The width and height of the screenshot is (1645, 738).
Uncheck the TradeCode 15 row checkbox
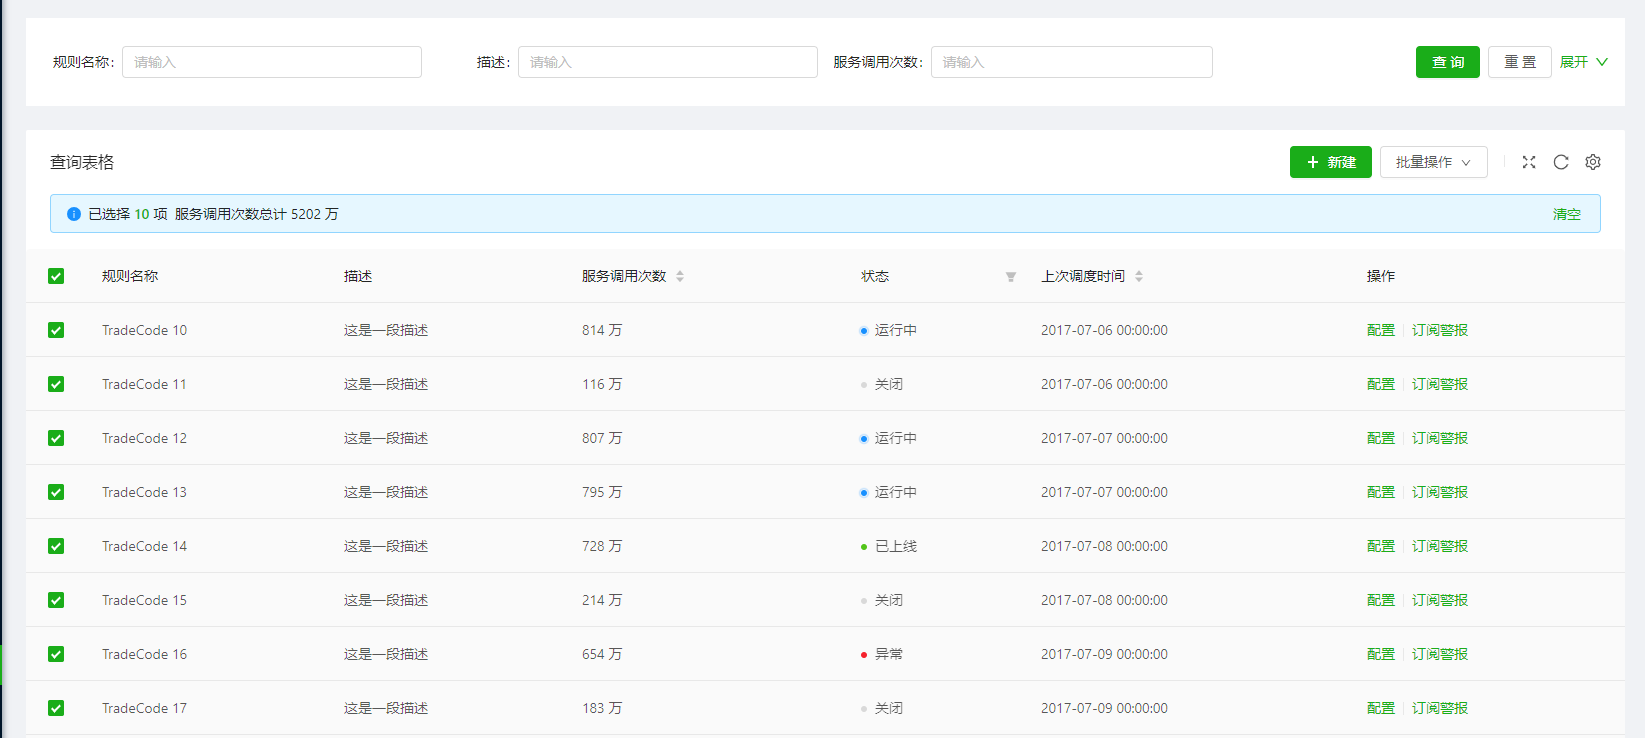coord(56,600)
